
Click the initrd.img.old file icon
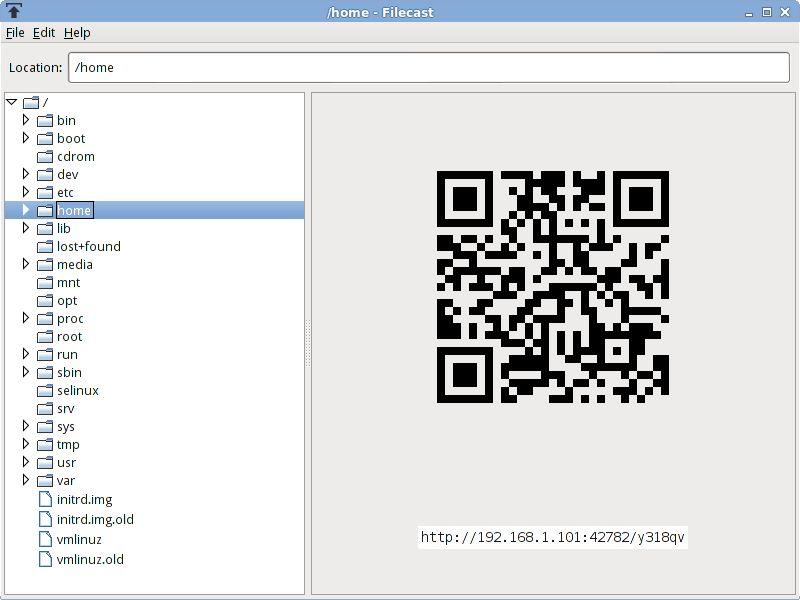pos(45,519)
